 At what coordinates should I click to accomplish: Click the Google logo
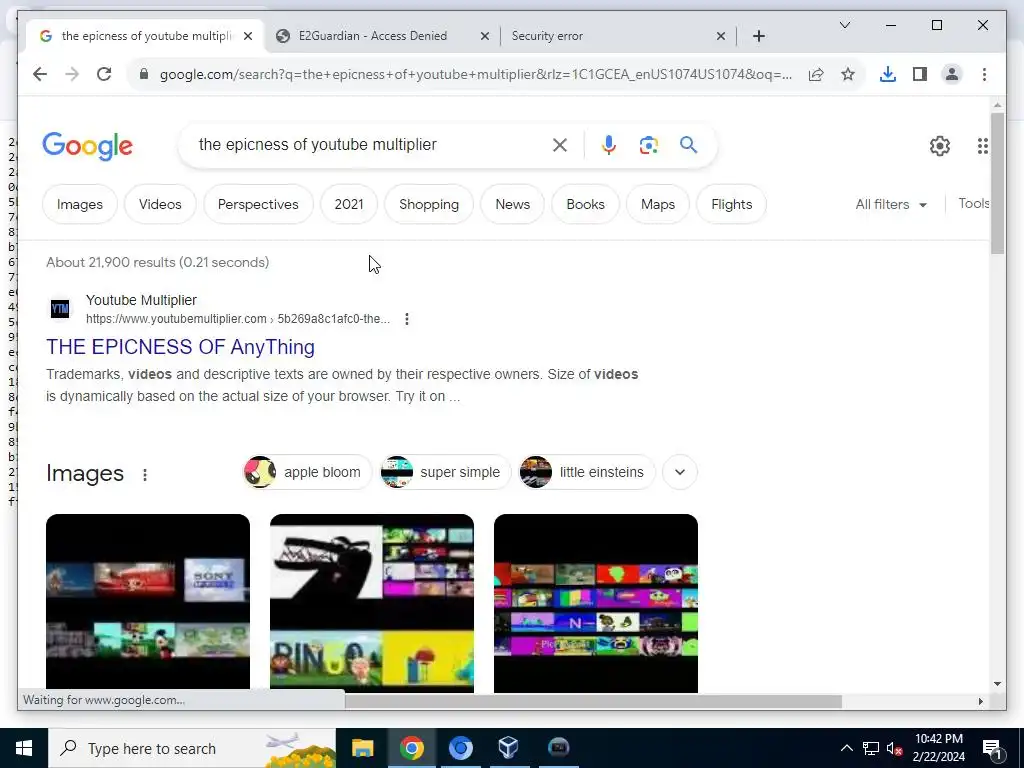pyautogui.click(x=88, y=146)
